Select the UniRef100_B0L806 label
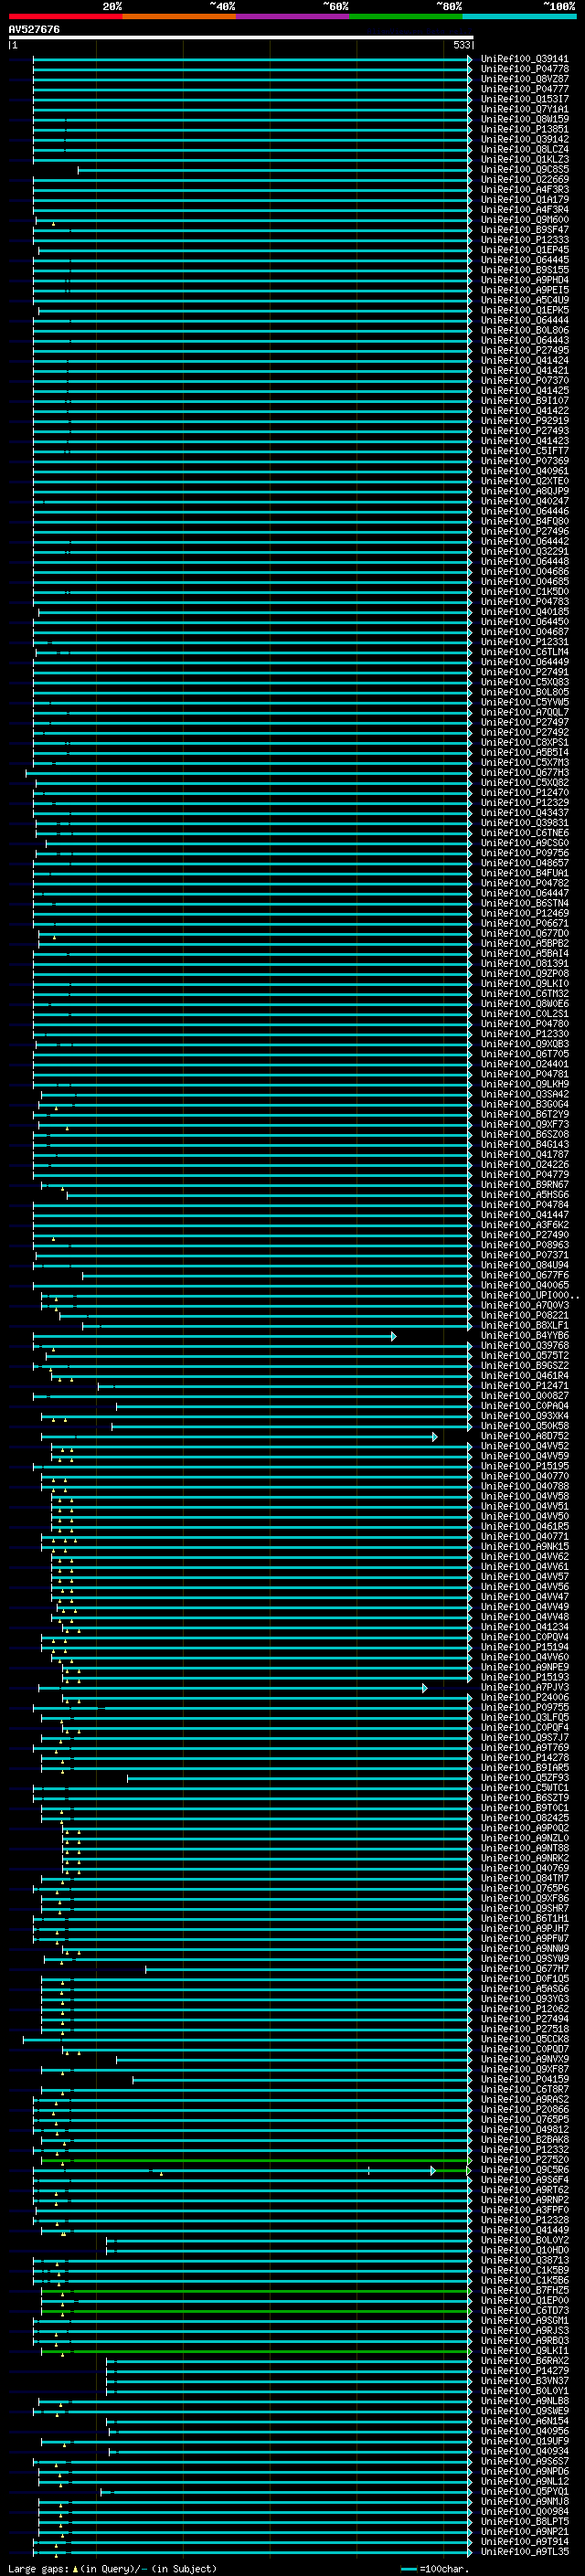This screenshot has height=2576, width=585. [x=525, y=330]
